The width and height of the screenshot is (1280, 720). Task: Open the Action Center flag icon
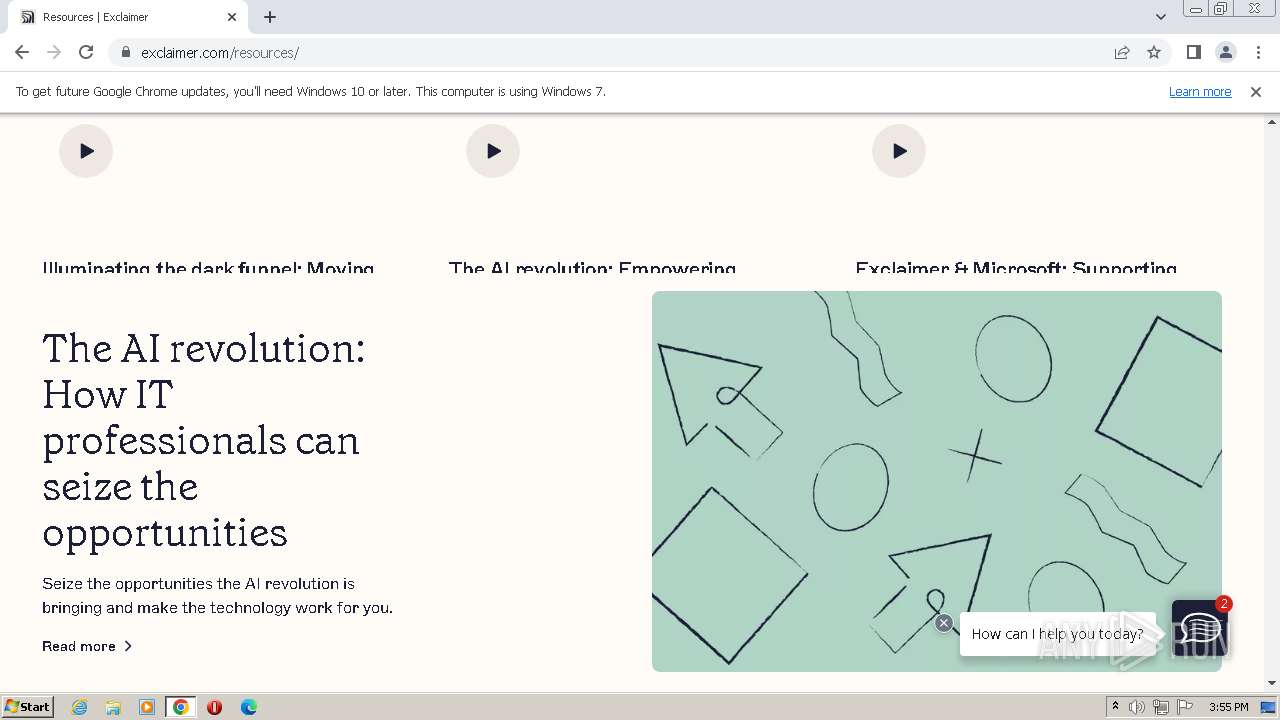click(x=1185, y=707)
